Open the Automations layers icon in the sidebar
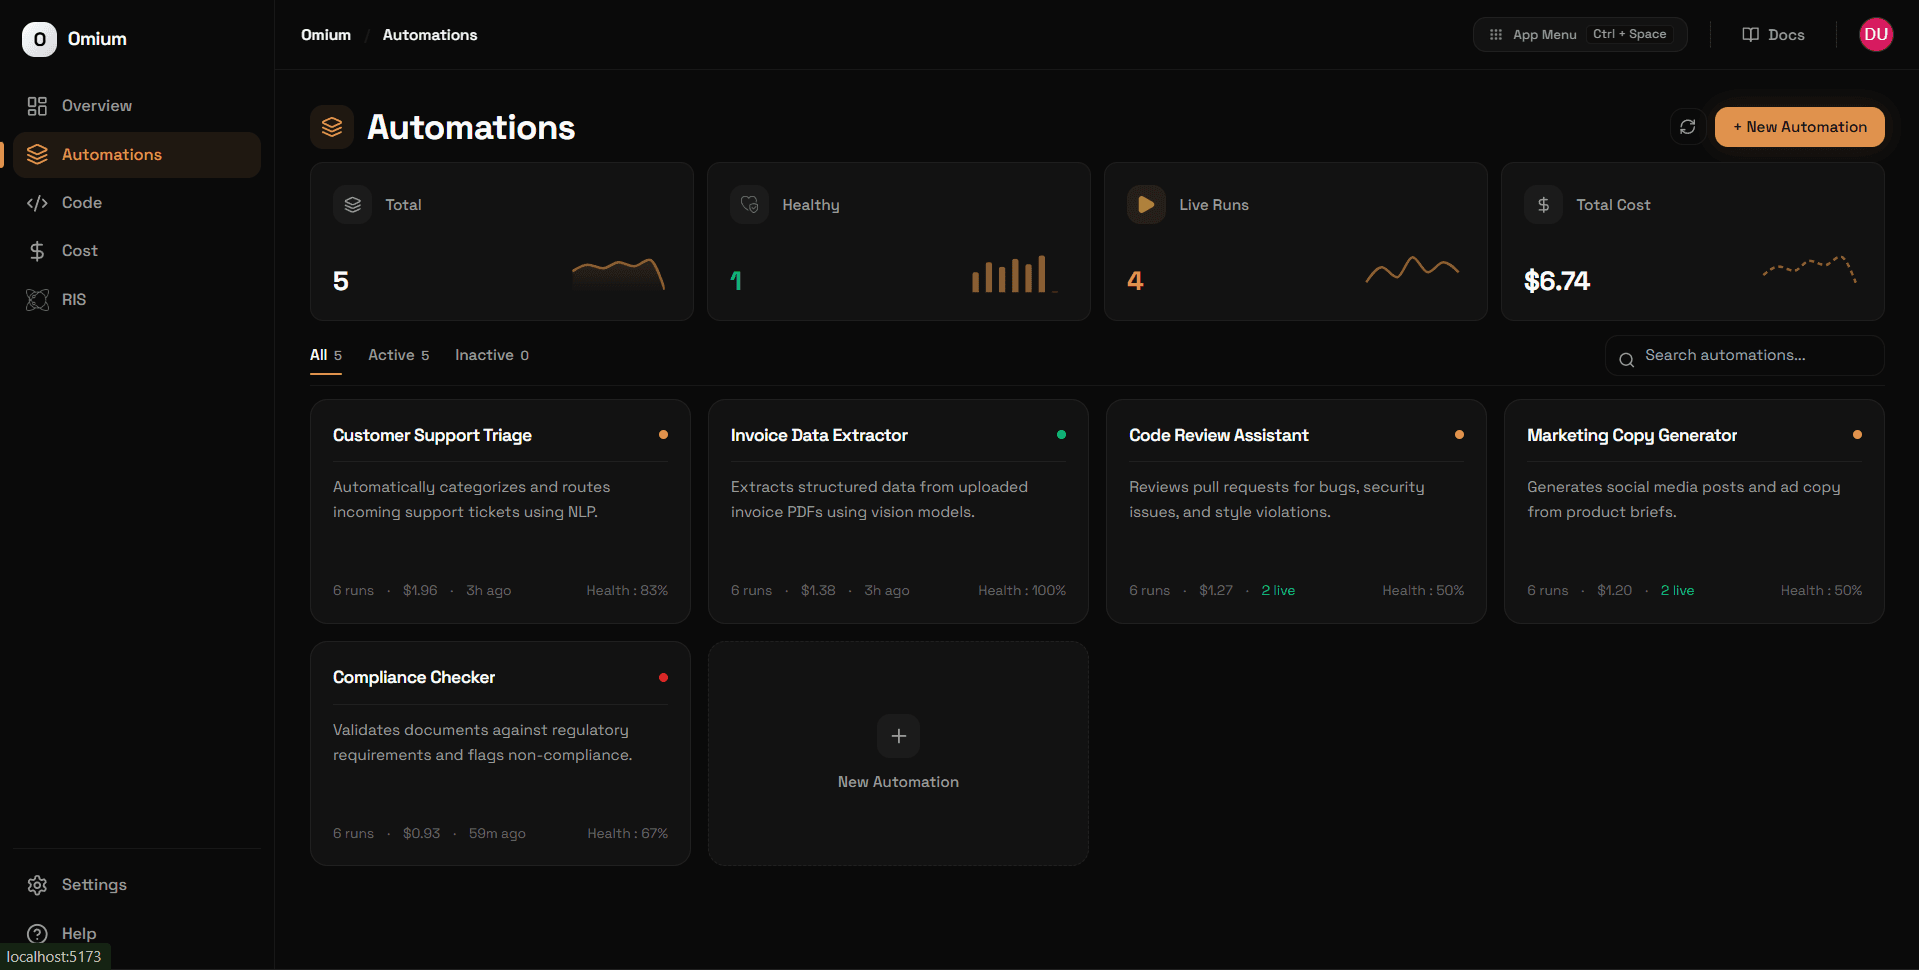Screen dimensions: 1919x970 coord(38,154)
